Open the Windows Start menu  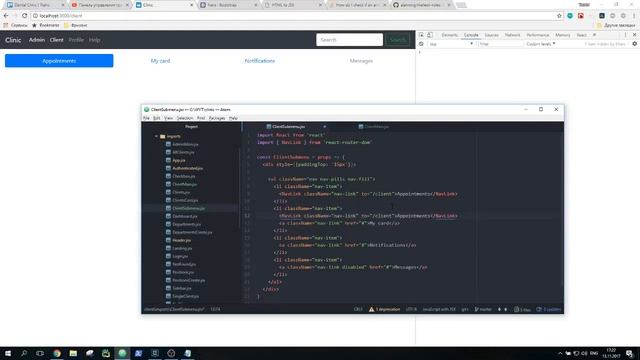[7, 353]
